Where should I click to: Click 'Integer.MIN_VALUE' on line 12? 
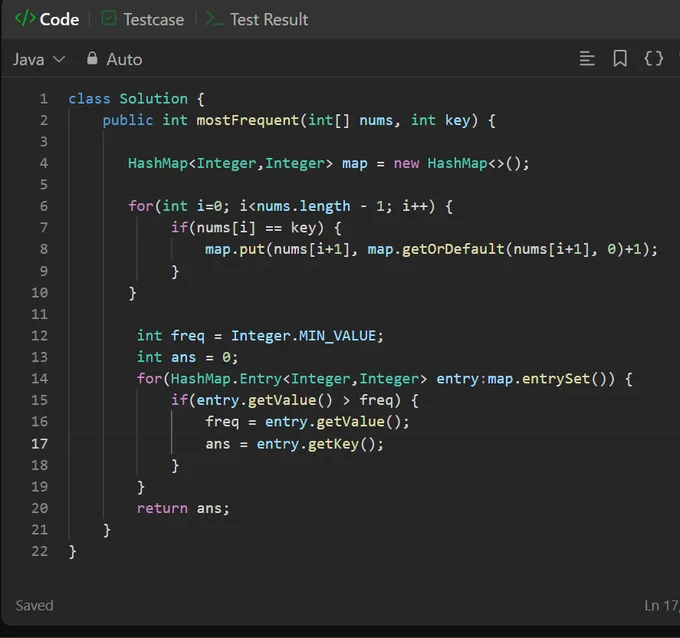(x=303, y=336)
